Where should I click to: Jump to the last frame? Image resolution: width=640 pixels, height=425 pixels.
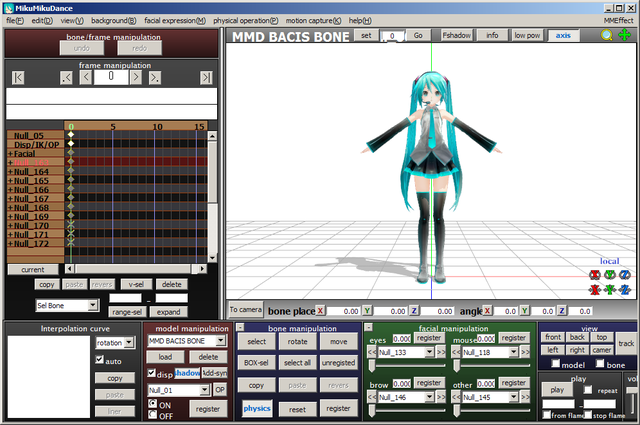pos(206,78)
